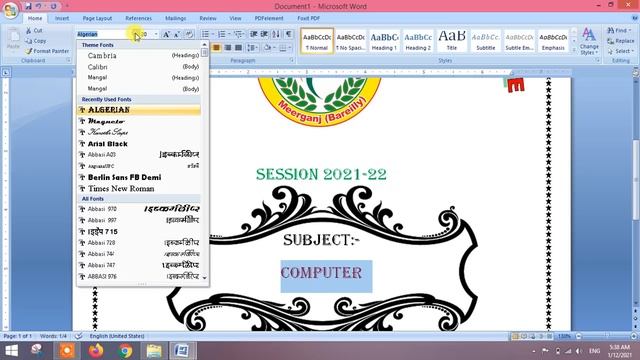Click the Shrink Font icon
This screenshot has width=640, height=360.
coord(177,34)
